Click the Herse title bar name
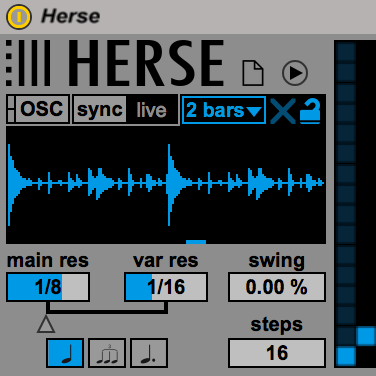The image size is (376, 376). tap(70, 16)
